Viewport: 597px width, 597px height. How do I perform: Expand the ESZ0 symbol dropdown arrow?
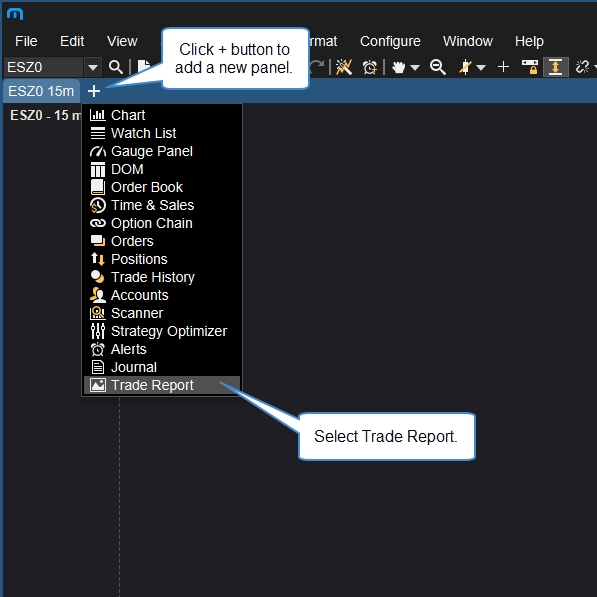pos(93,67)
